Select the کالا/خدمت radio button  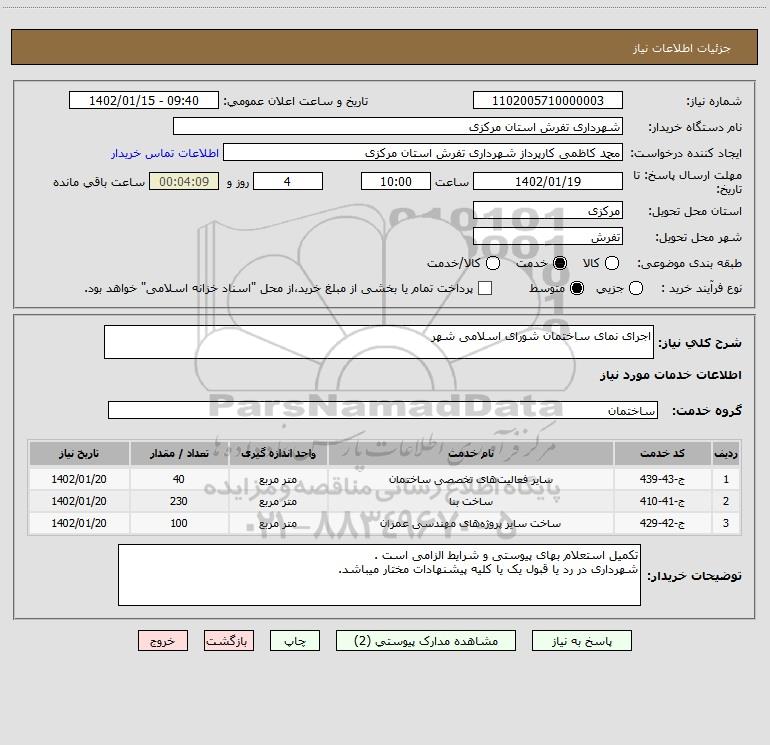point(493,263)
